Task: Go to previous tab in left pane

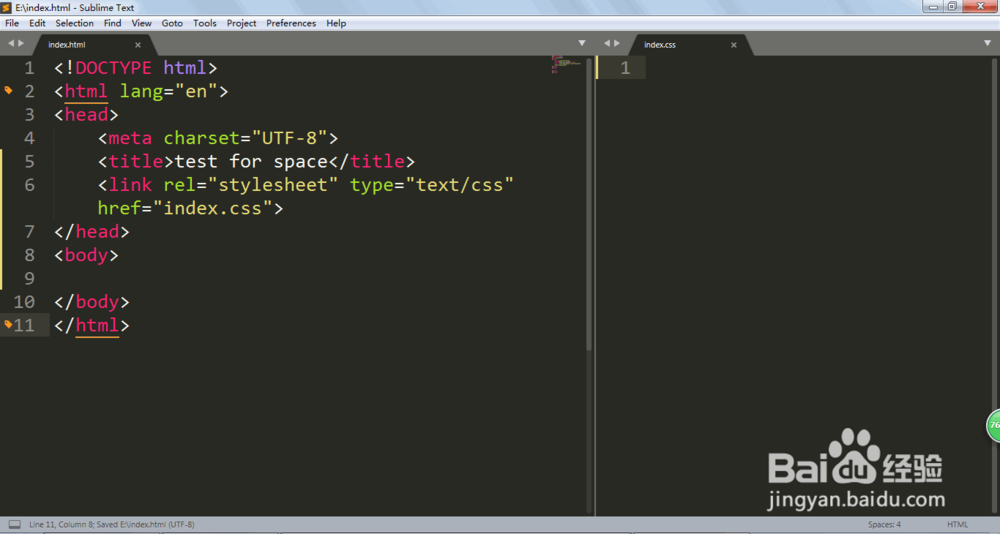Action: (x=11, y=43)
